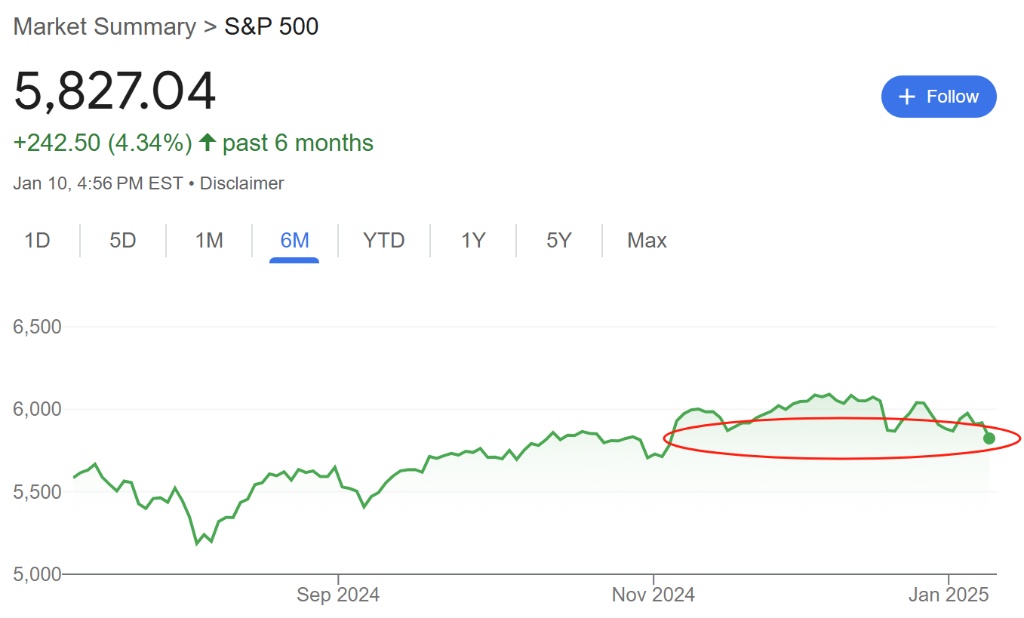Click the Follow button
The width and height of the screenshot is (1024, 618).
(938, 97)
